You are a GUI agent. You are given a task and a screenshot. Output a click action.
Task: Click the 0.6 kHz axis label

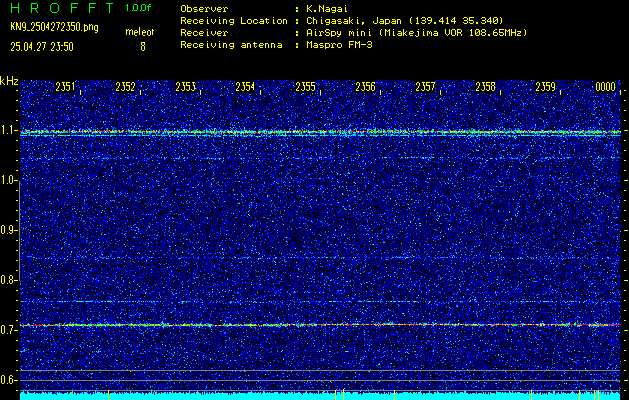pos(8,380)
